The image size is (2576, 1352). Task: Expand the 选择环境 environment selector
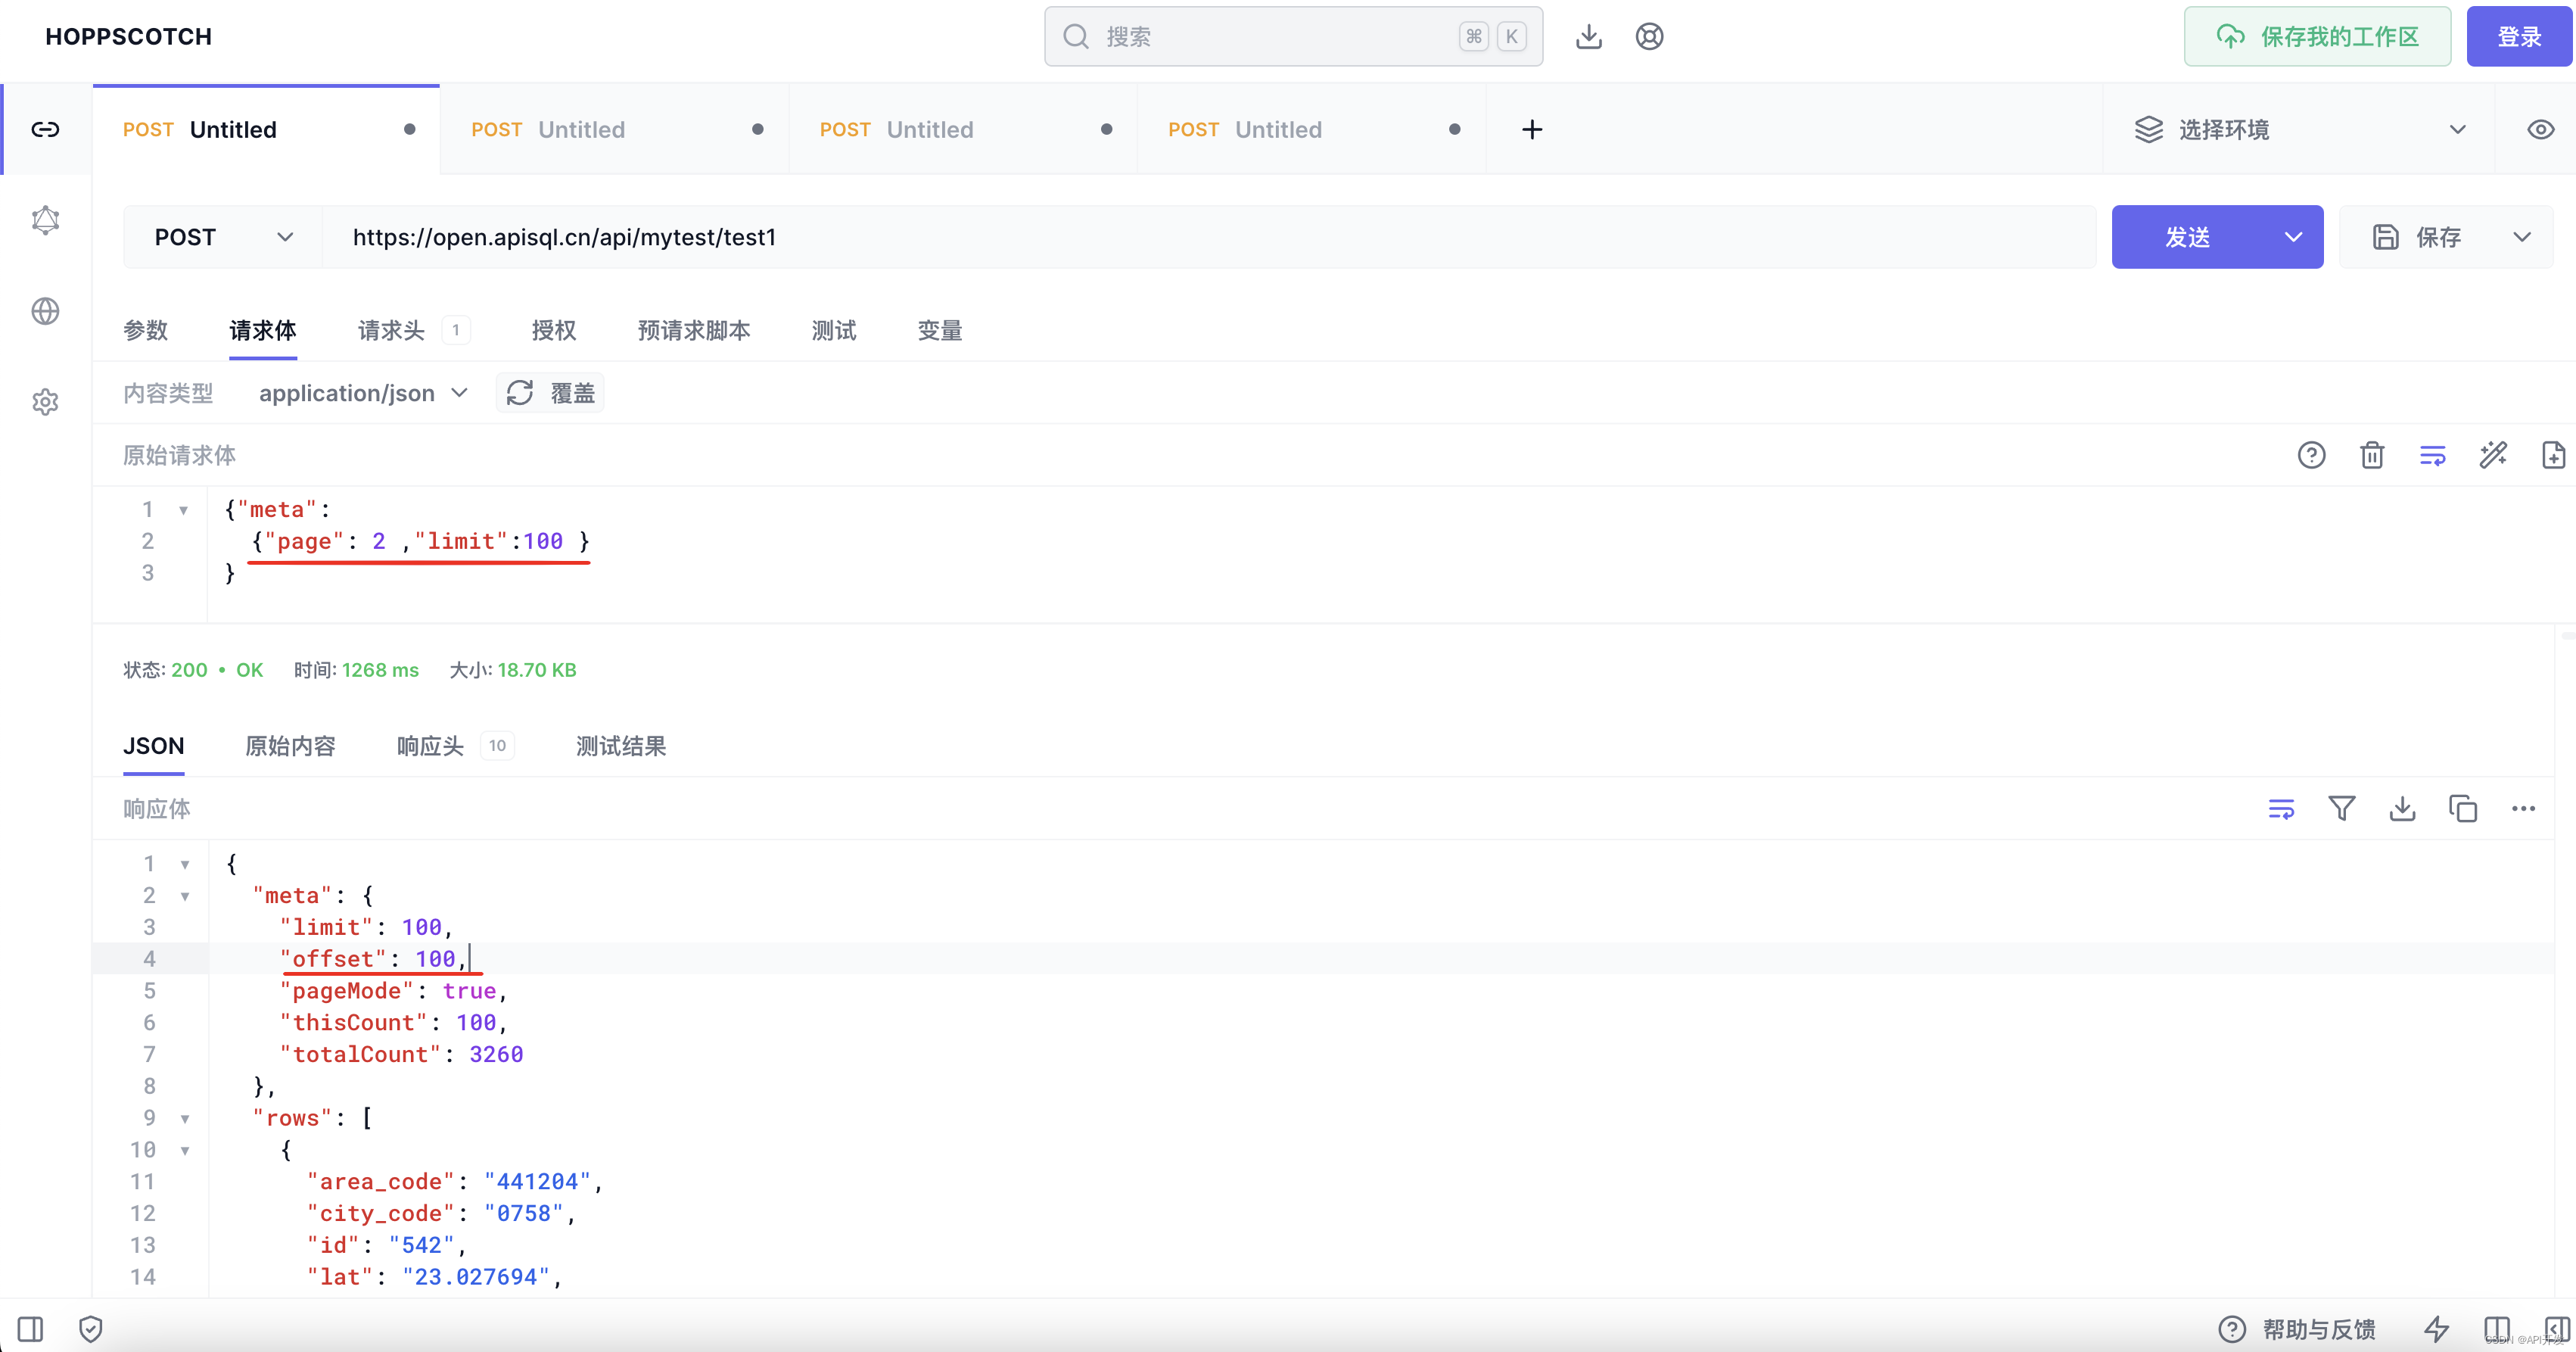[2299, 129]
